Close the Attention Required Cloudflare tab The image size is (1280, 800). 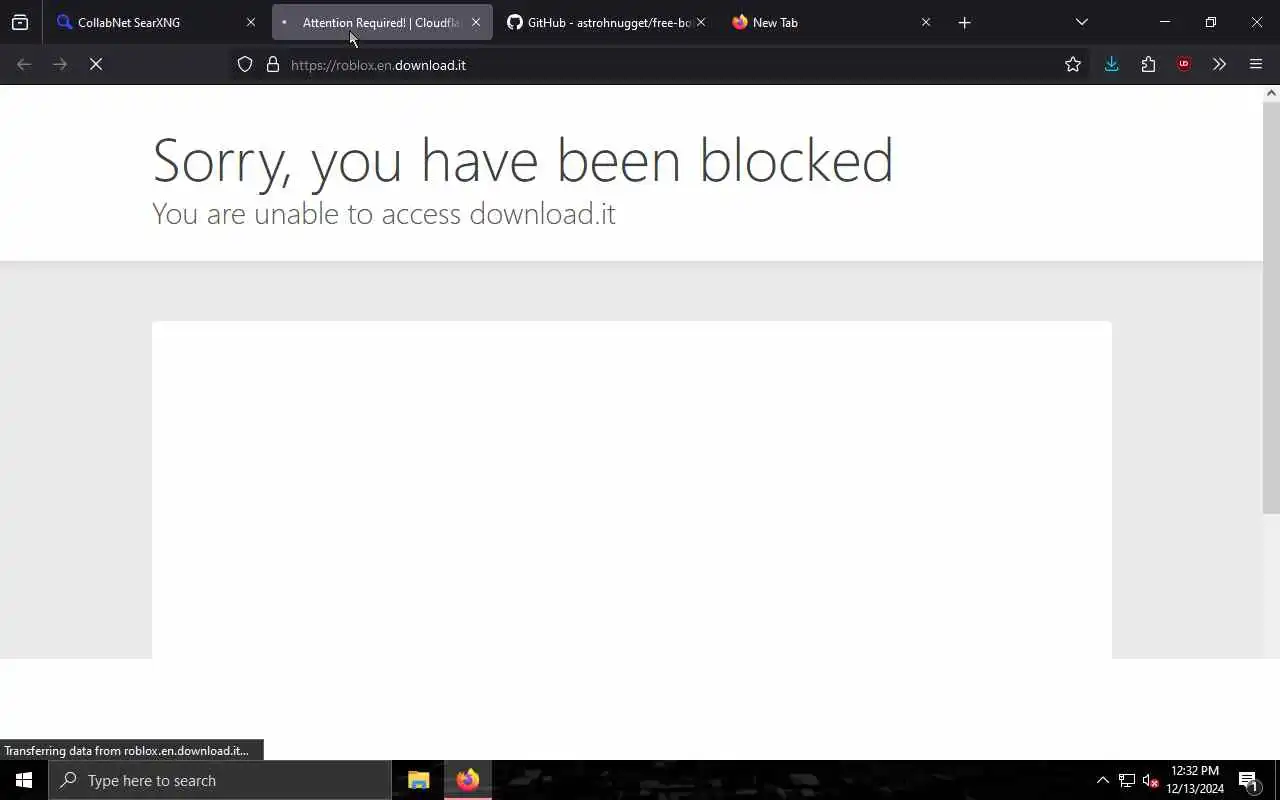[x=476, y=22]
